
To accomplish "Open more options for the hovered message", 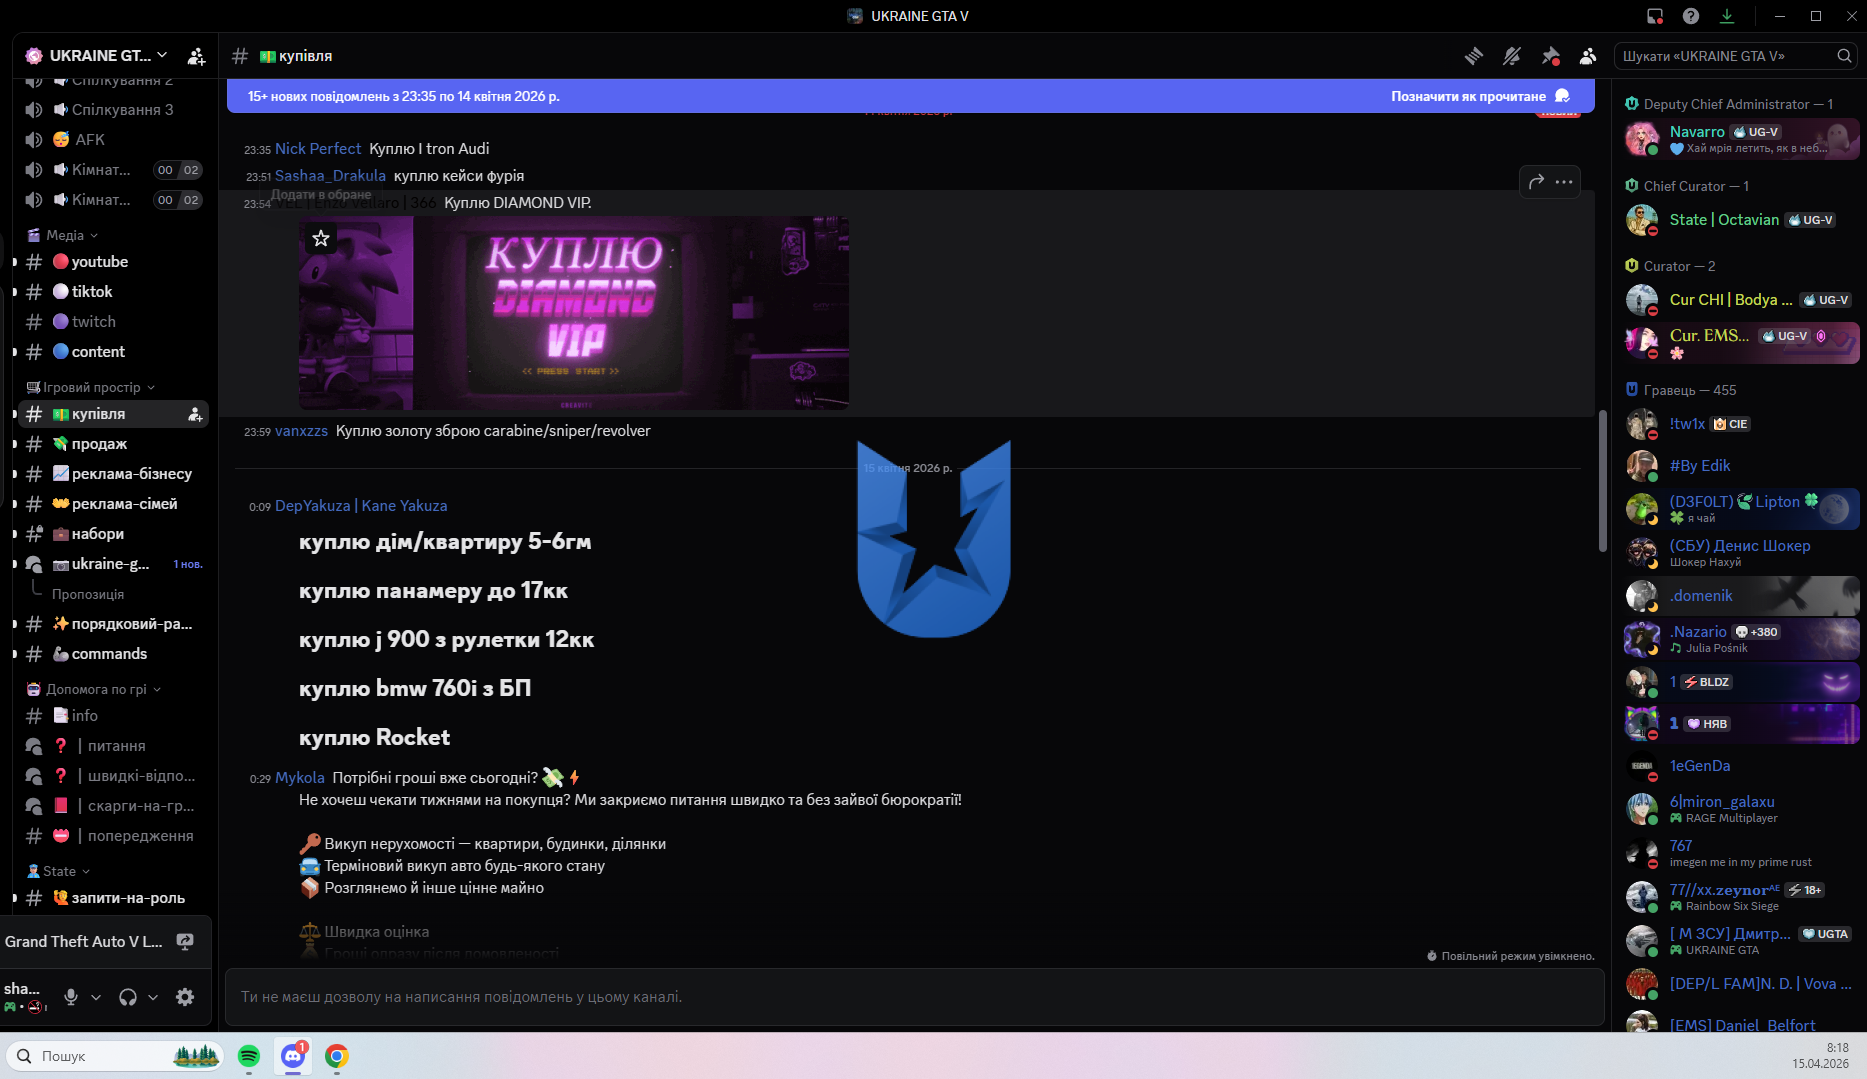I will (x=1564, y=181).
